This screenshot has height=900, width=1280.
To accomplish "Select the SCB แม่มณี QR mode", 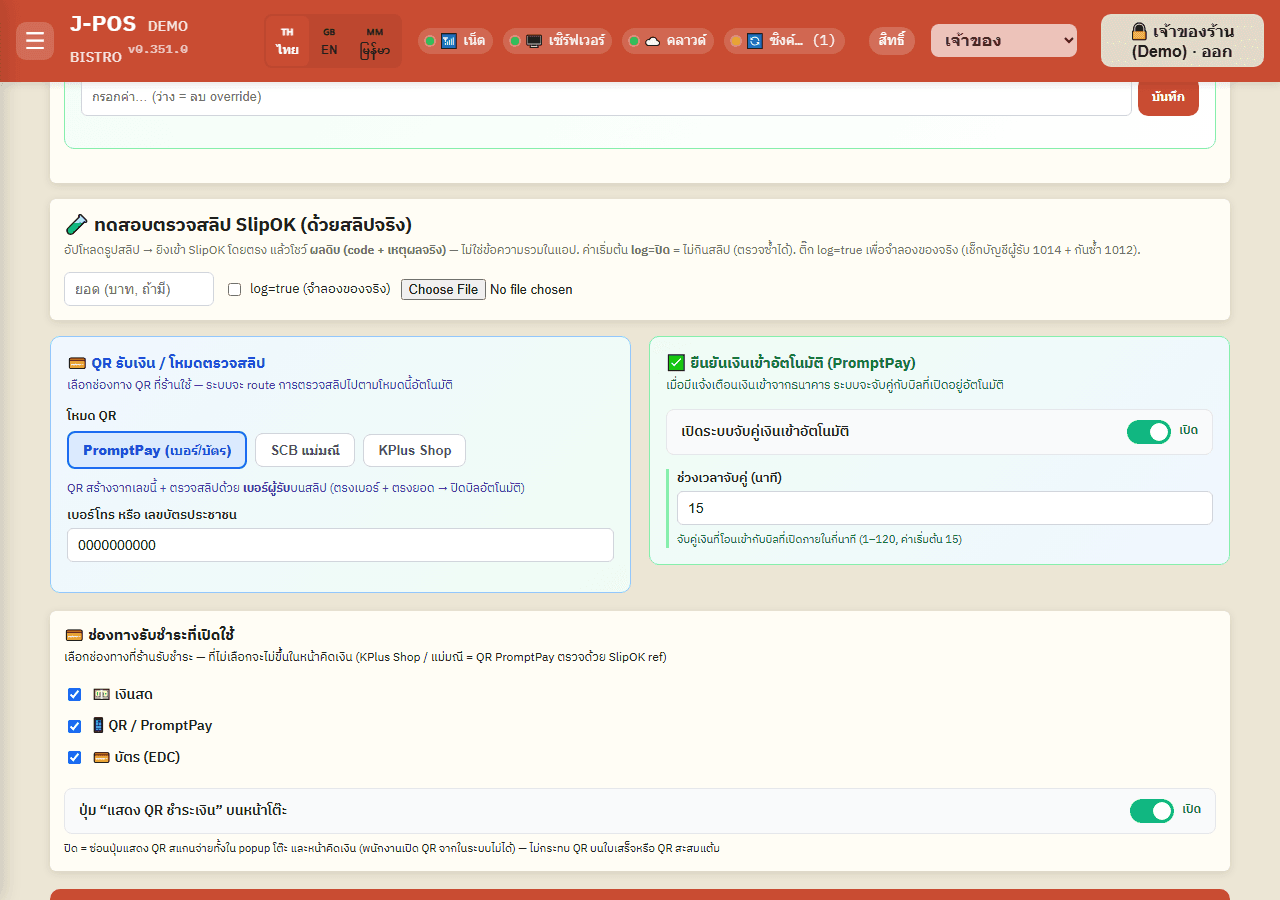I will coord(305,450).
